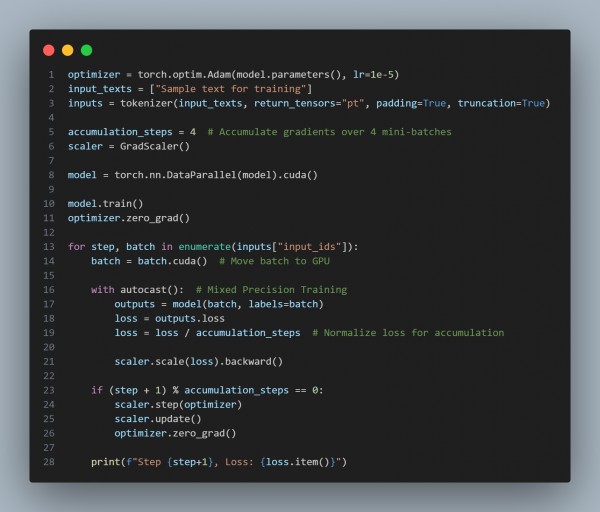Viewport: 600px width, 512px height.
Task: Click the 'tokenizer' function name on line 3
Action: pyautogui.click(x=146, y=103)
